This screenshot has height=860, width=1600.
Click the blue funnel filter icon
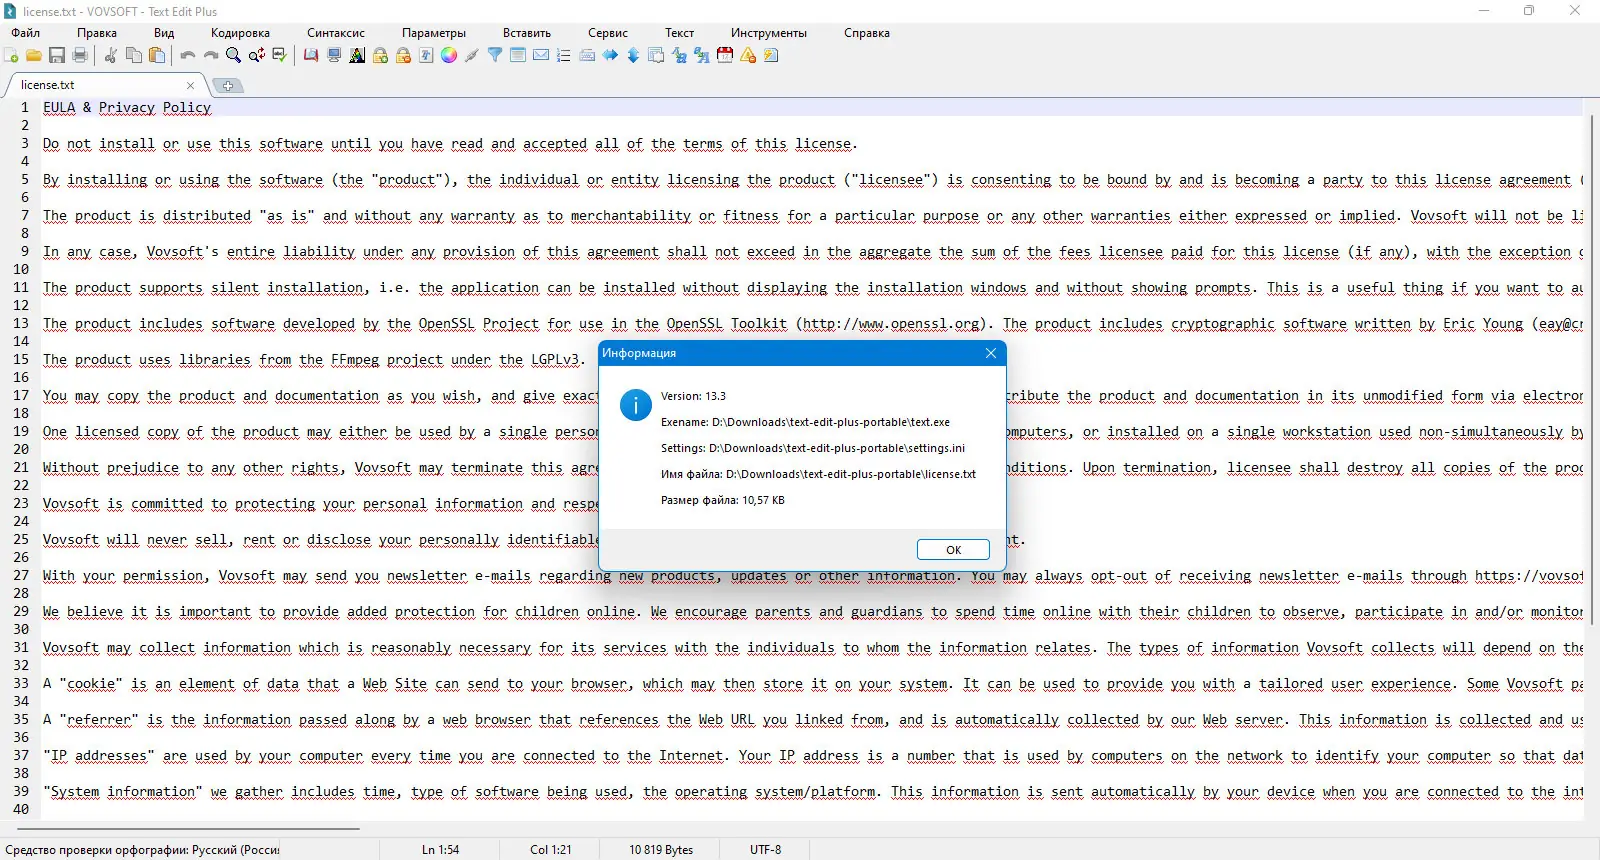495,55
